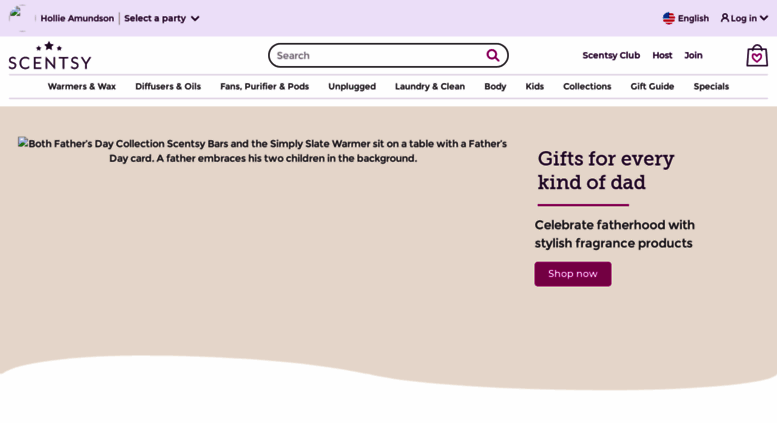Viewport: 777px width, 423px height.
Task: Click the Shop now button
Action: click(573, 274)
